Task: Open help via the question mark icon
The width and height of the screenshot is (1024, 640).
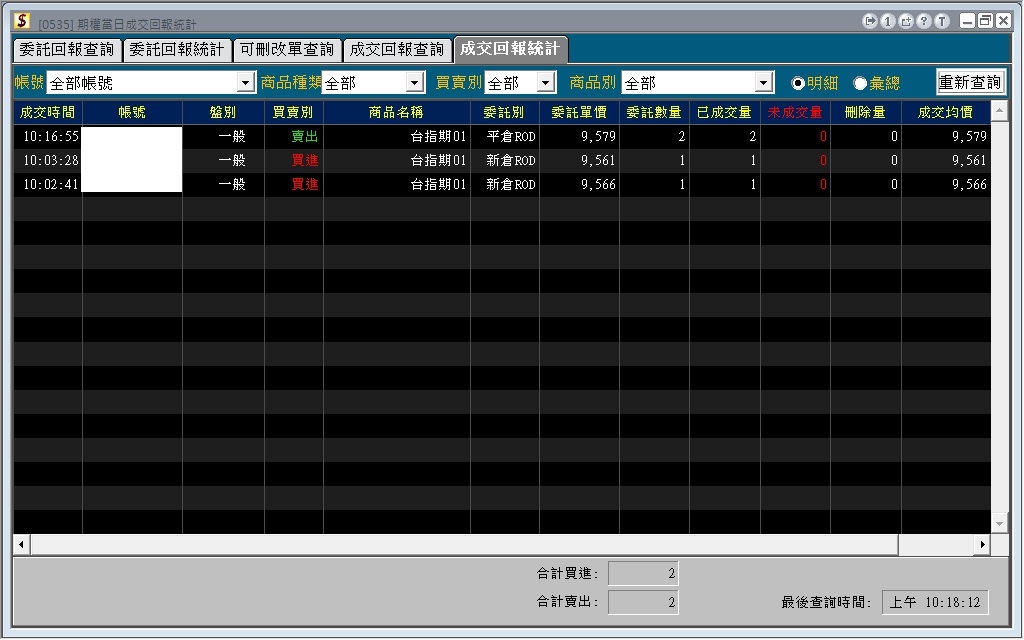Action: [x=924, y=21]
